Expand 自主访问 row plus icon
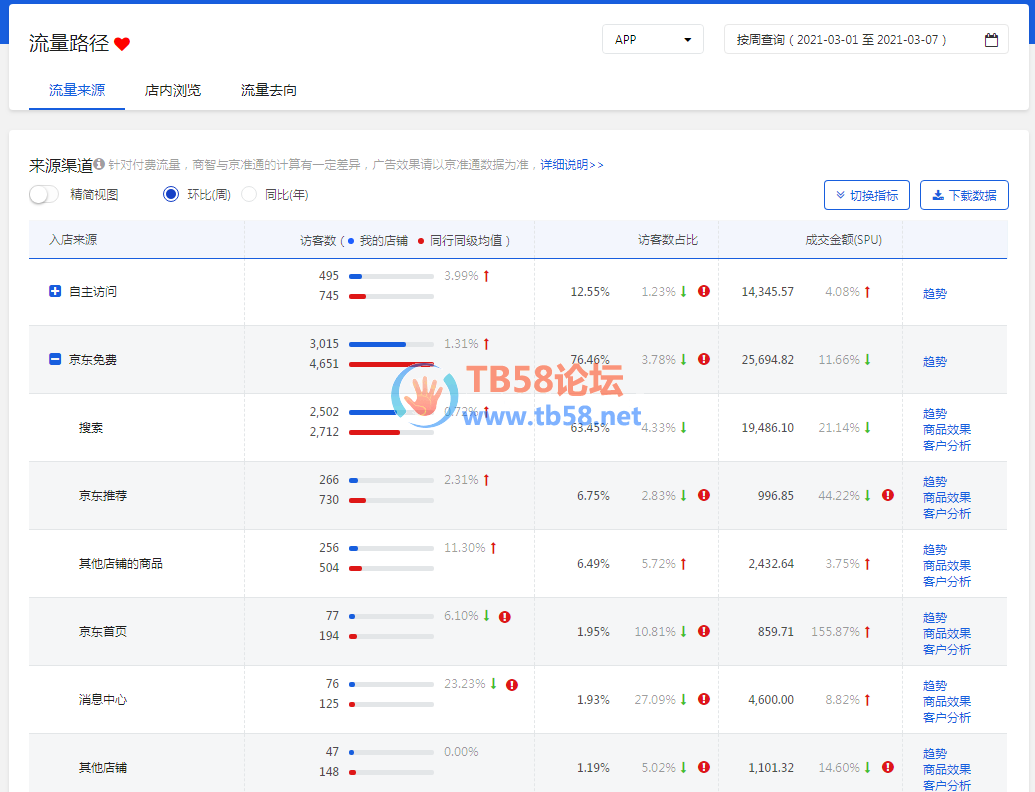 point(55,291)
